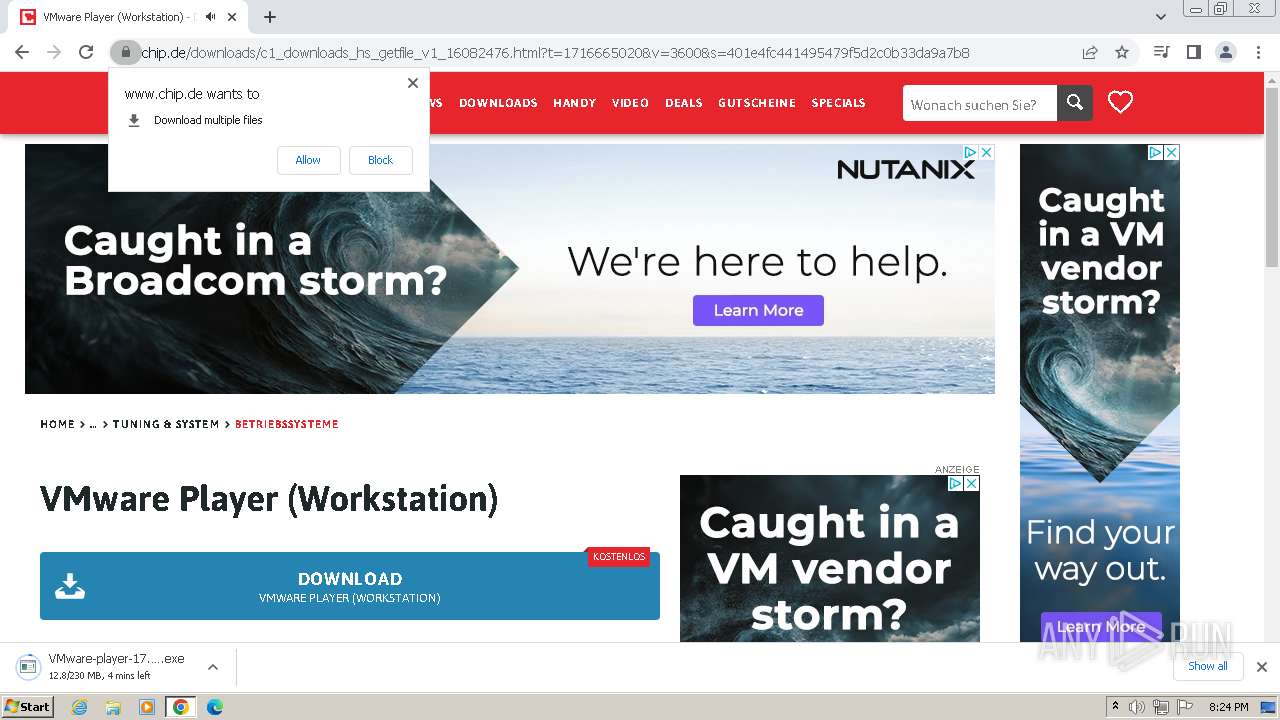
Task: Click the magnifier search button on chip.de
Action: coord(1075,102)
